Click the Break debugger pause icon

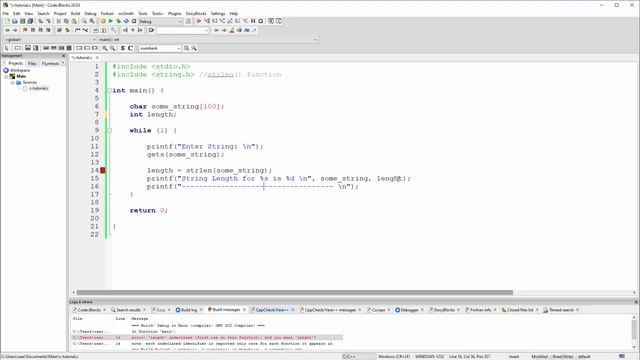pos(253,21)
